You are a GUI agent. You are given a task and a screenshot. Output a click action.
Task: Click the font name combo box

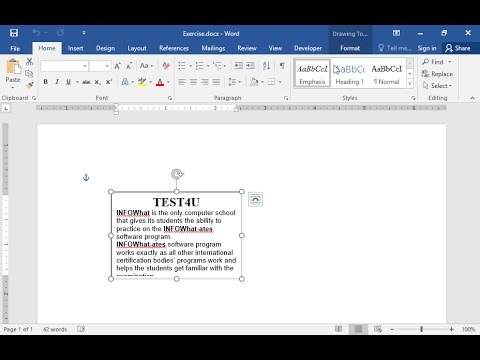pos(64,66)
